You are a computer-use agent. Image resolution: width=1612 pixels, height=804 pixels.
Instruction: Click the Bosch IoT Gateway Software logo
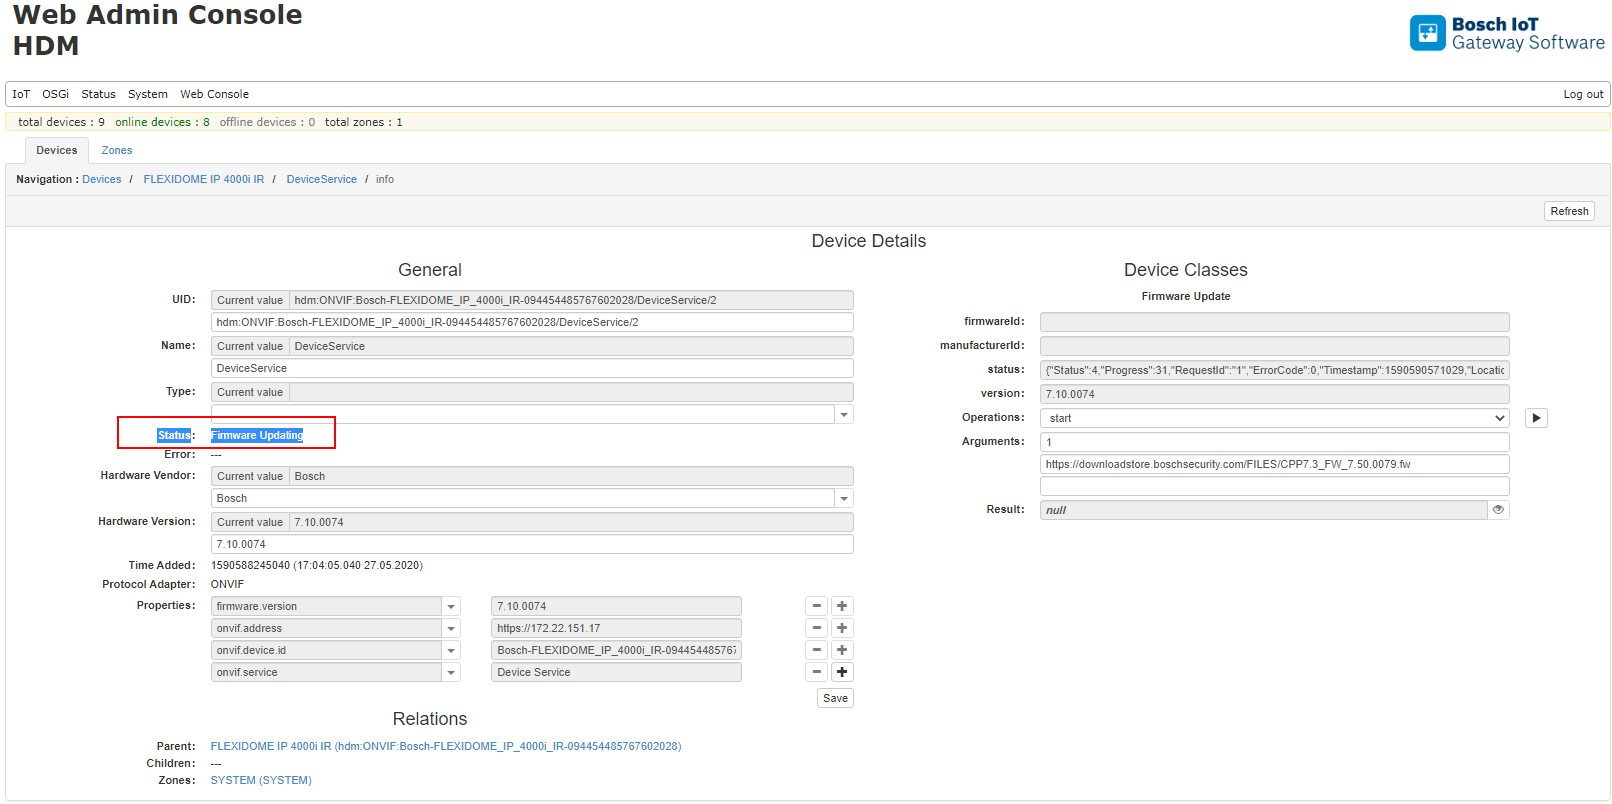[1506, 33]
